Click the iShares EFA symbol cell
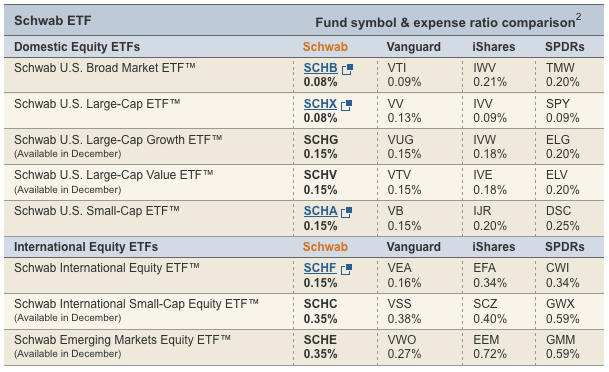Image resolution: width=609 pixels, height=372 pixels. click(484, 268)
